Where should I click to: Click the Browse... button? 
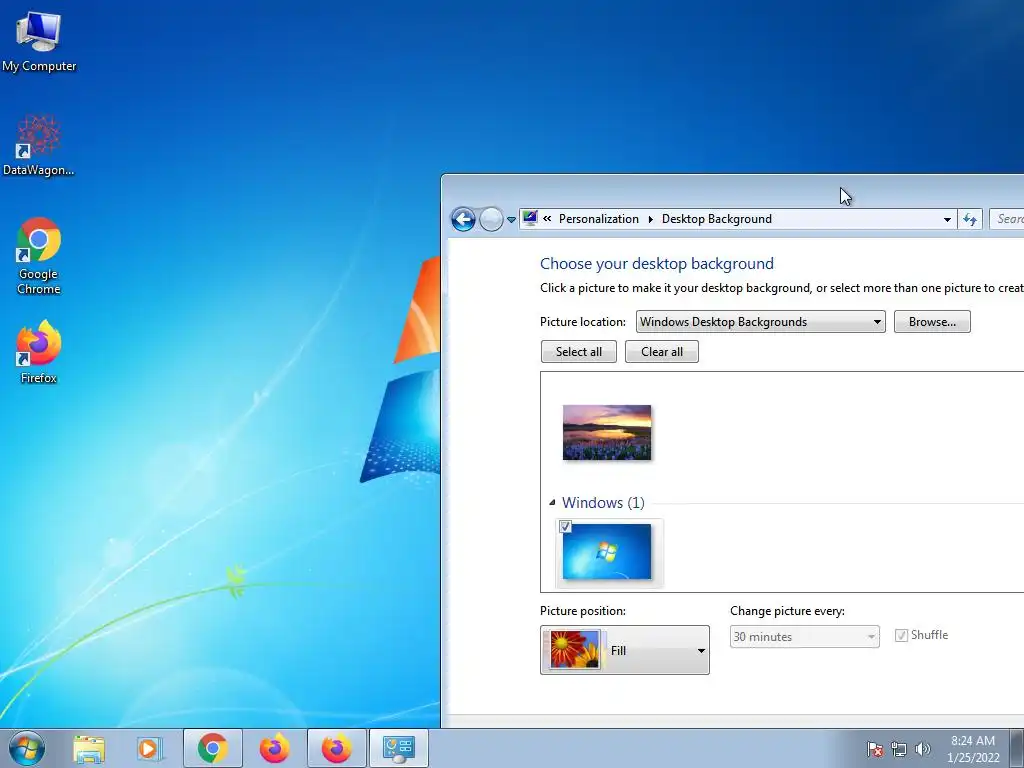pos(932,321)
